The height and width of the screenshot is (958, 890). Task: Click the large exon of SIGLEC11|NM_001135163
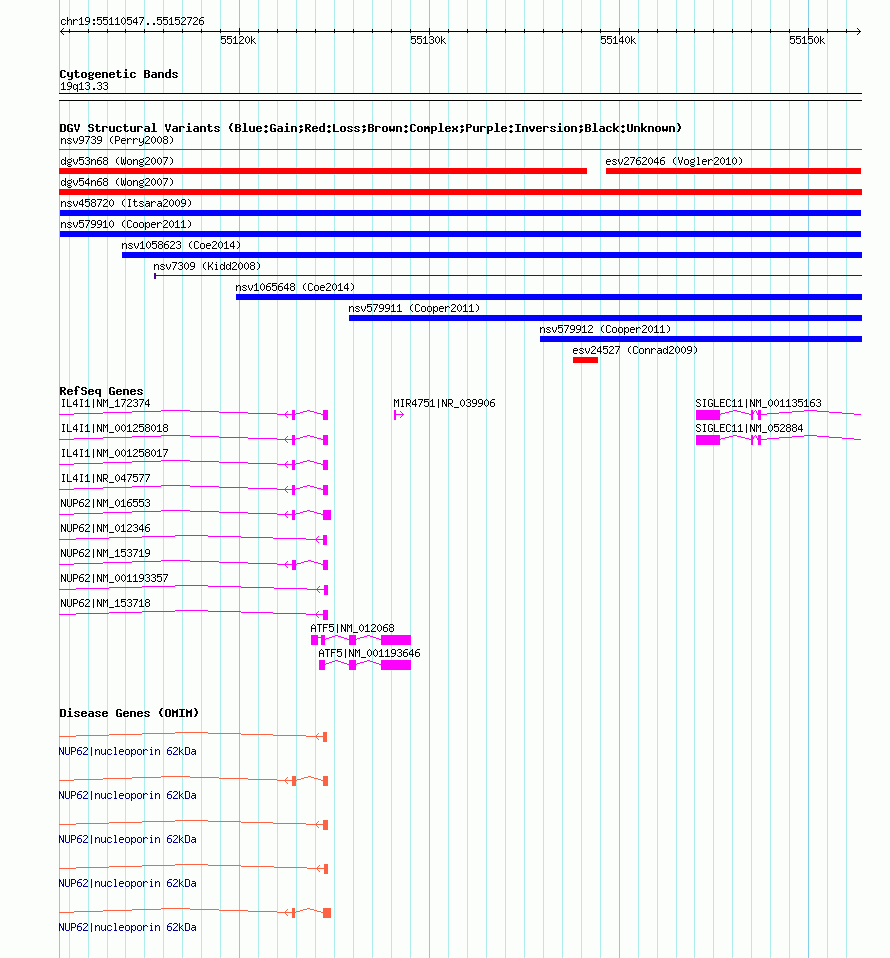pos(708,415)
